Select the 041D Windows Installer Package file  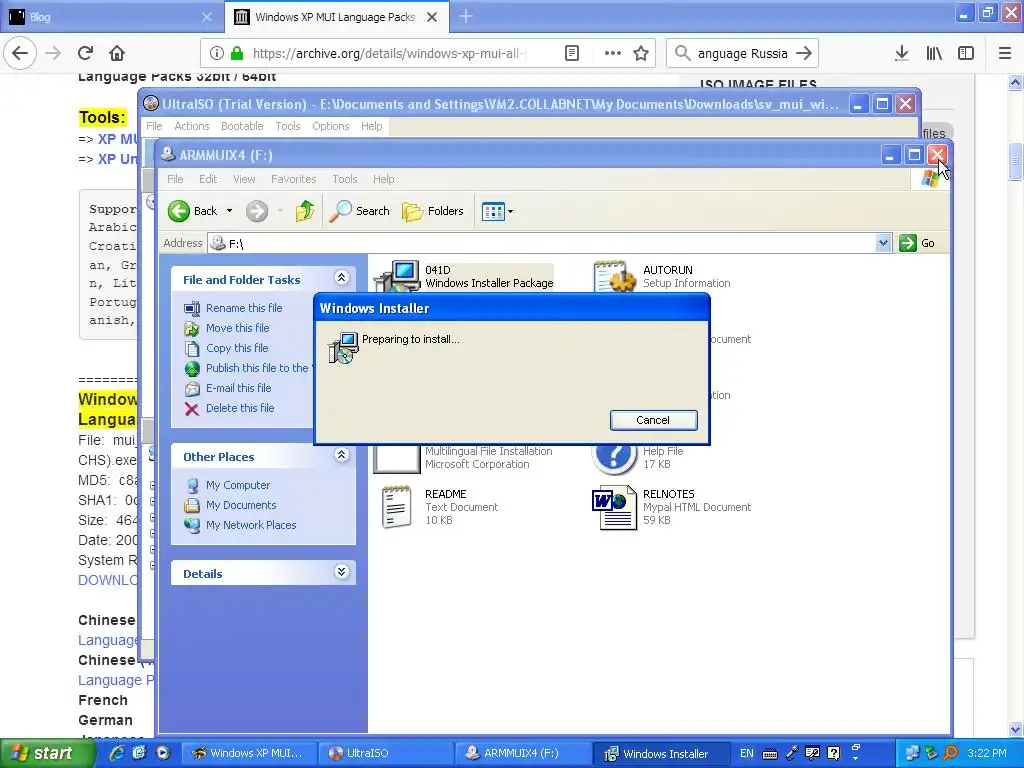pos(464,276)
